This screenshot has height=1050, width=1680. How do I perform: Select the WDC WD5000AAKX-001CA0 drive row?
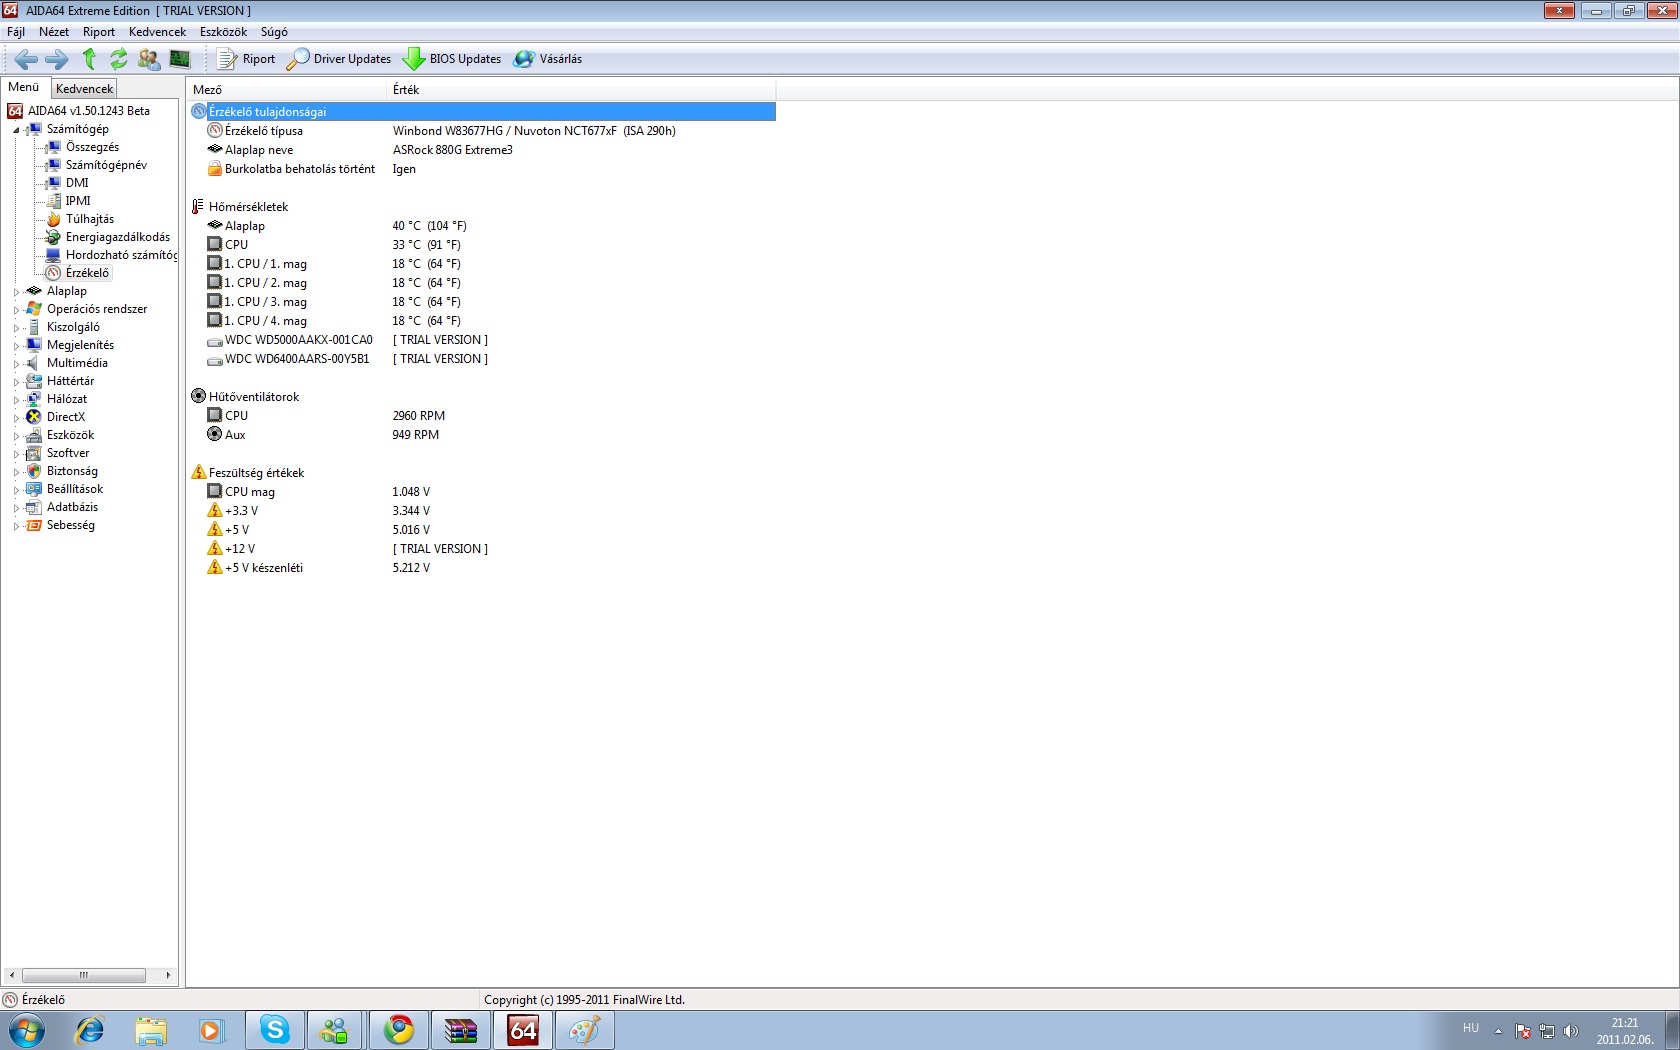pos(483,340)
